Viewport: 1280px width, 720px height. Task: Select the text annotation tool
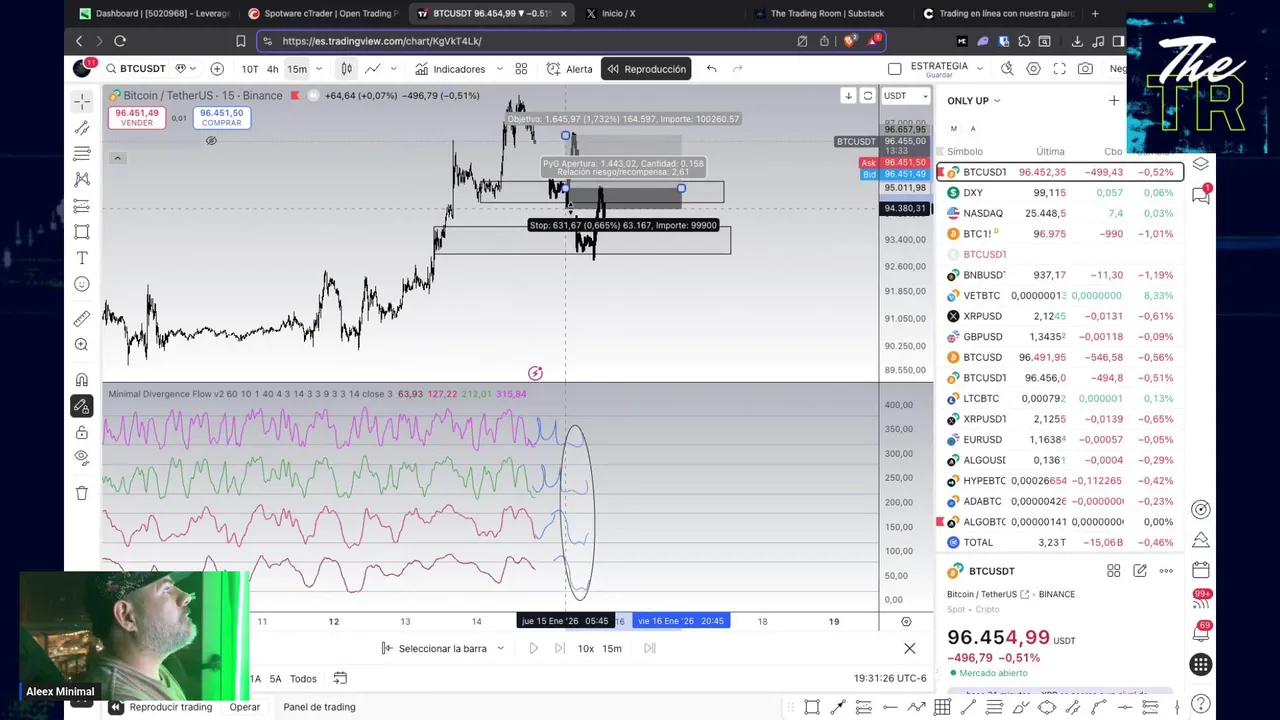[x=82, y=258]
